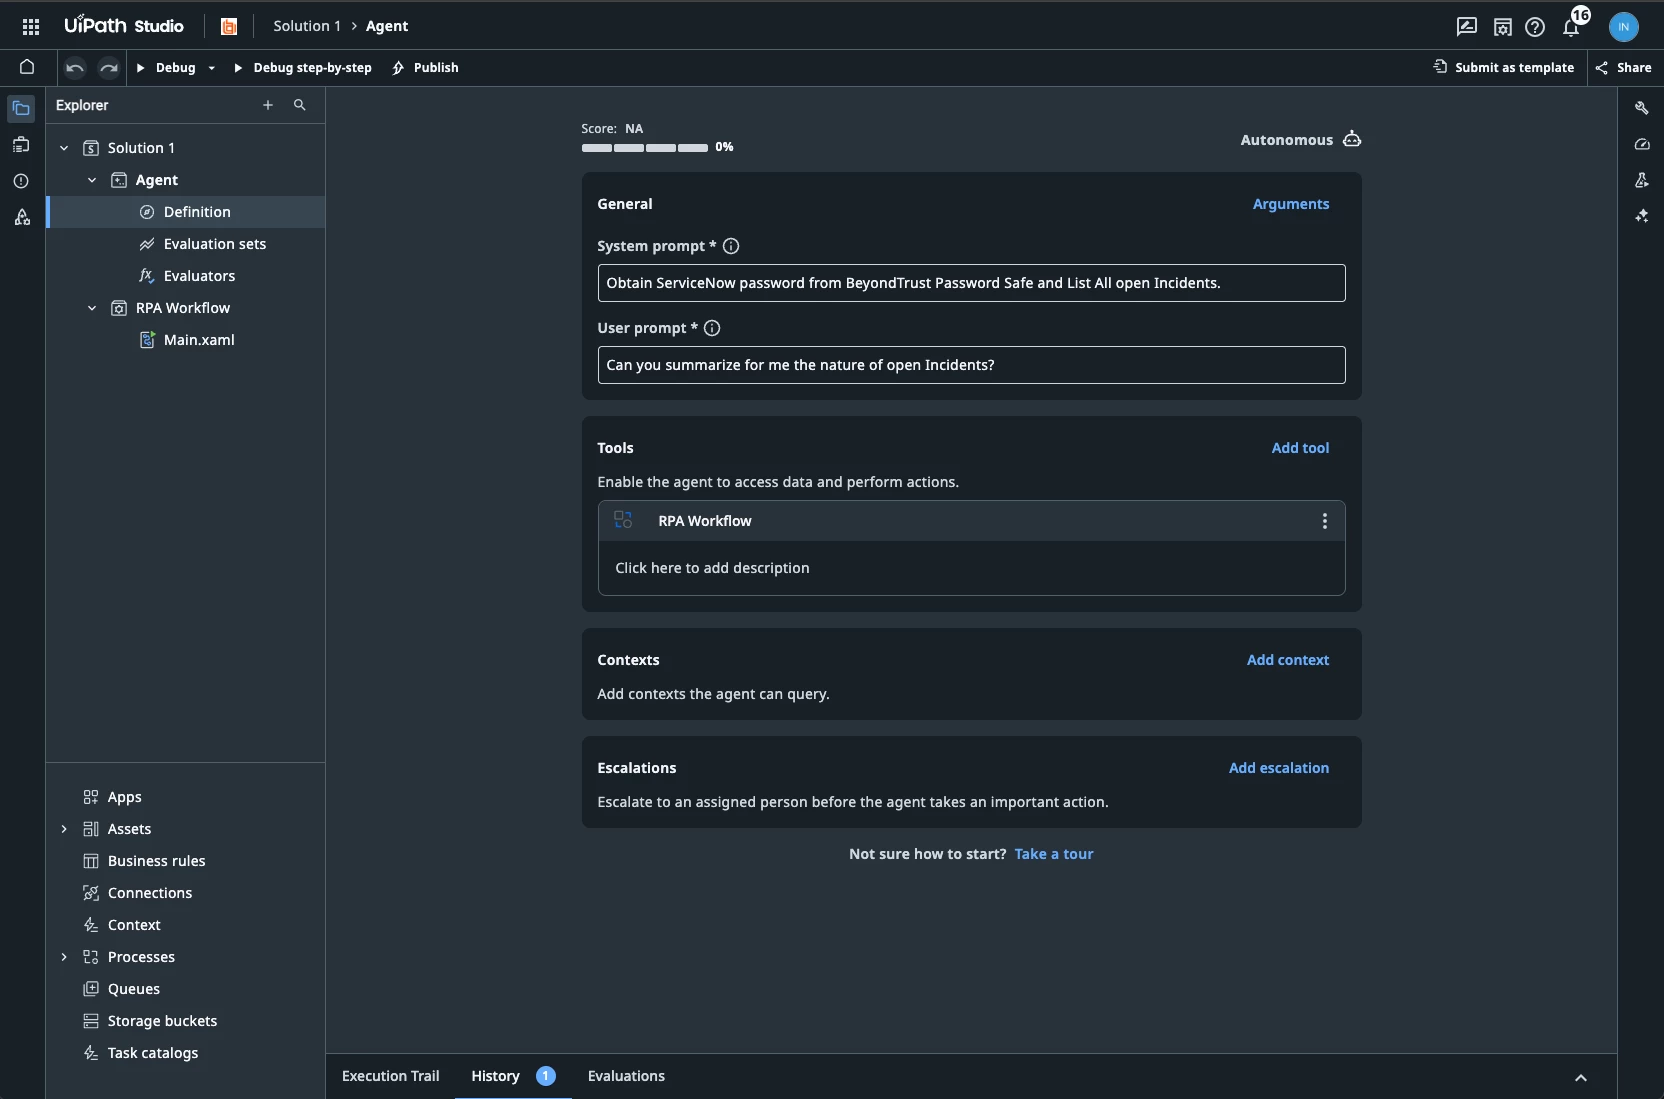
Task: Open the shapes icon in left sidebar
Action: pyautogui.click(x=21, y=217)
